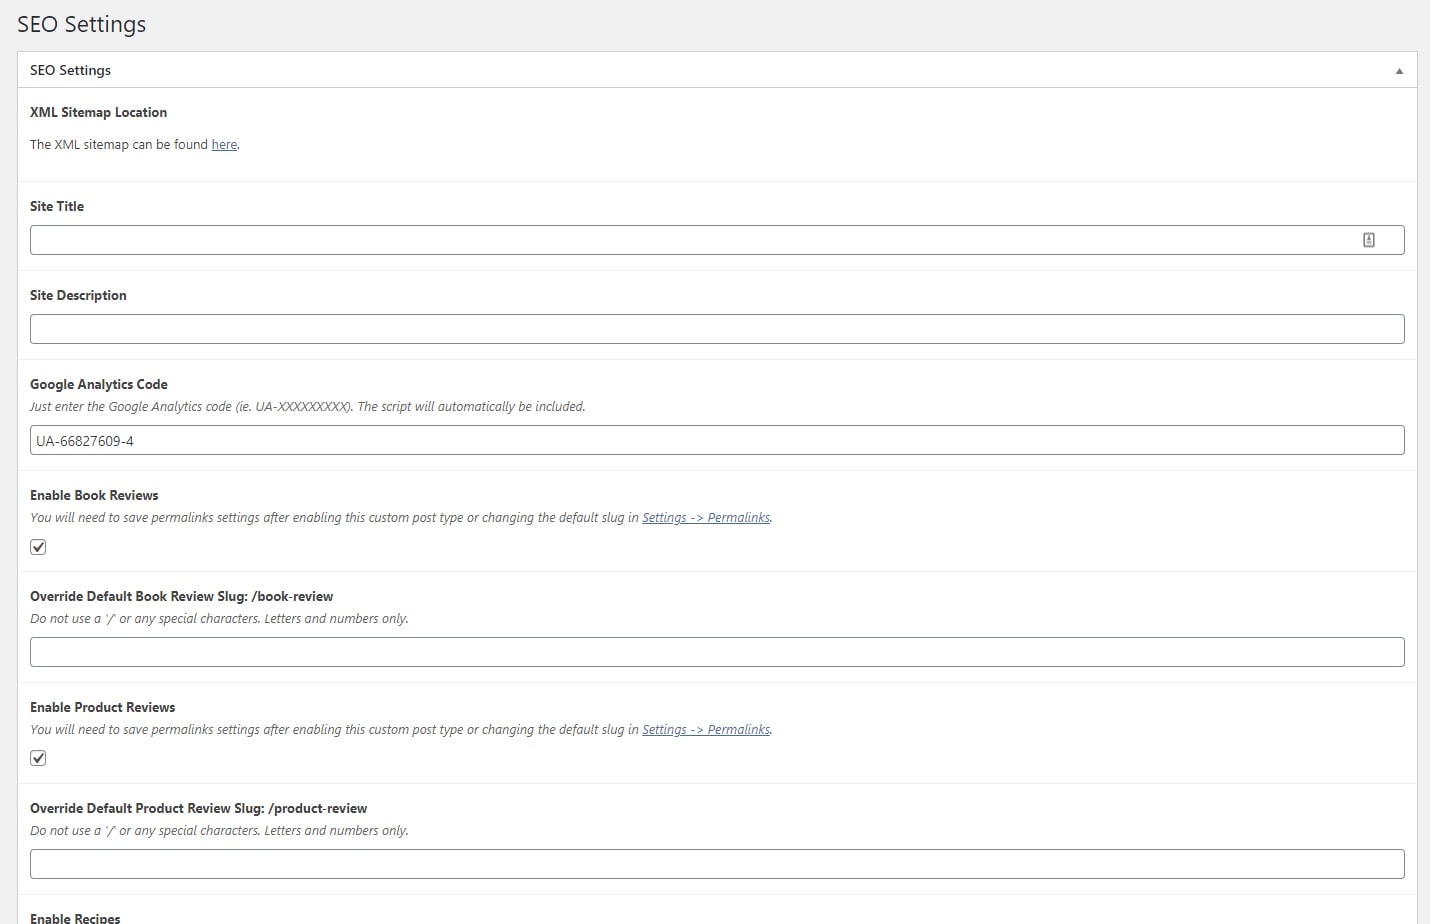Open Settings -> Permalinks link under Product Reviews

[706, 730]
